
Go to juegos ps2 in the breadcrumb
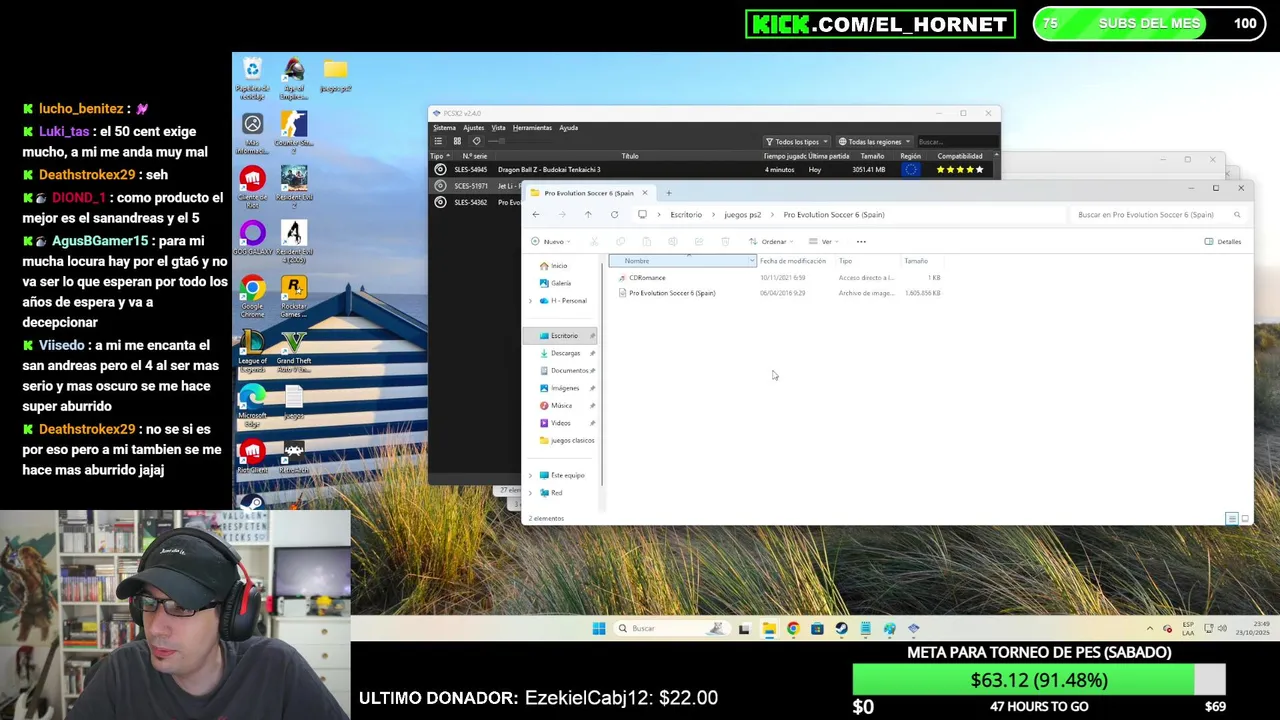[743, 214]
